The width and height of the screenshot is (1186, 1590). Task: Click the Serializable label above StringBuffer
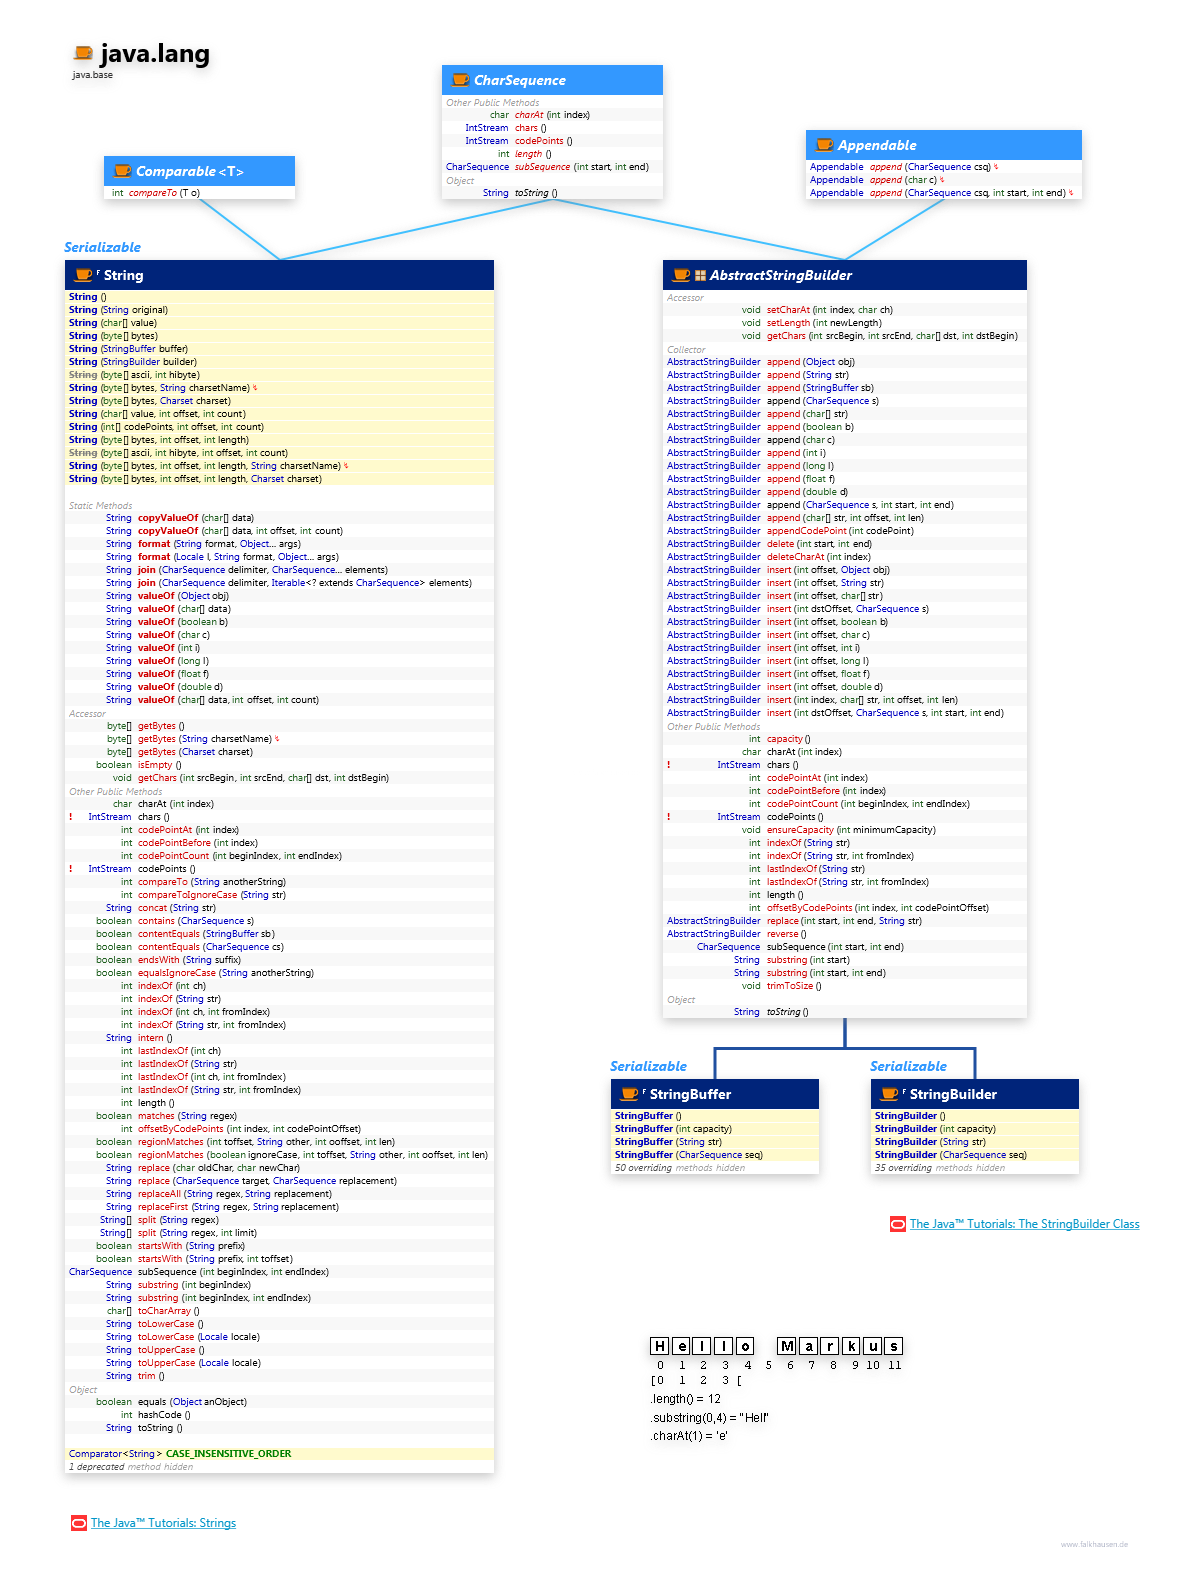[x=648, y=1066]
